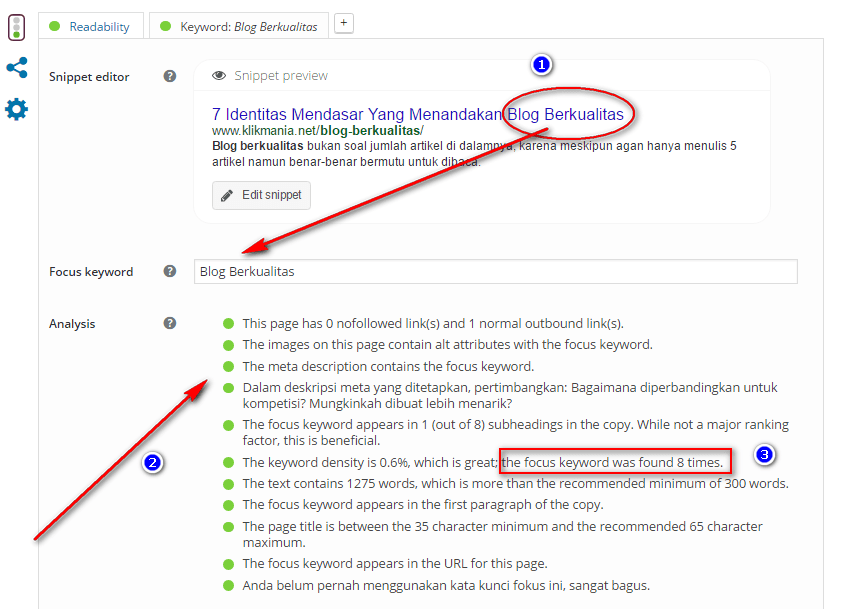Click the snippet meta description text

(x=474, y=153)
